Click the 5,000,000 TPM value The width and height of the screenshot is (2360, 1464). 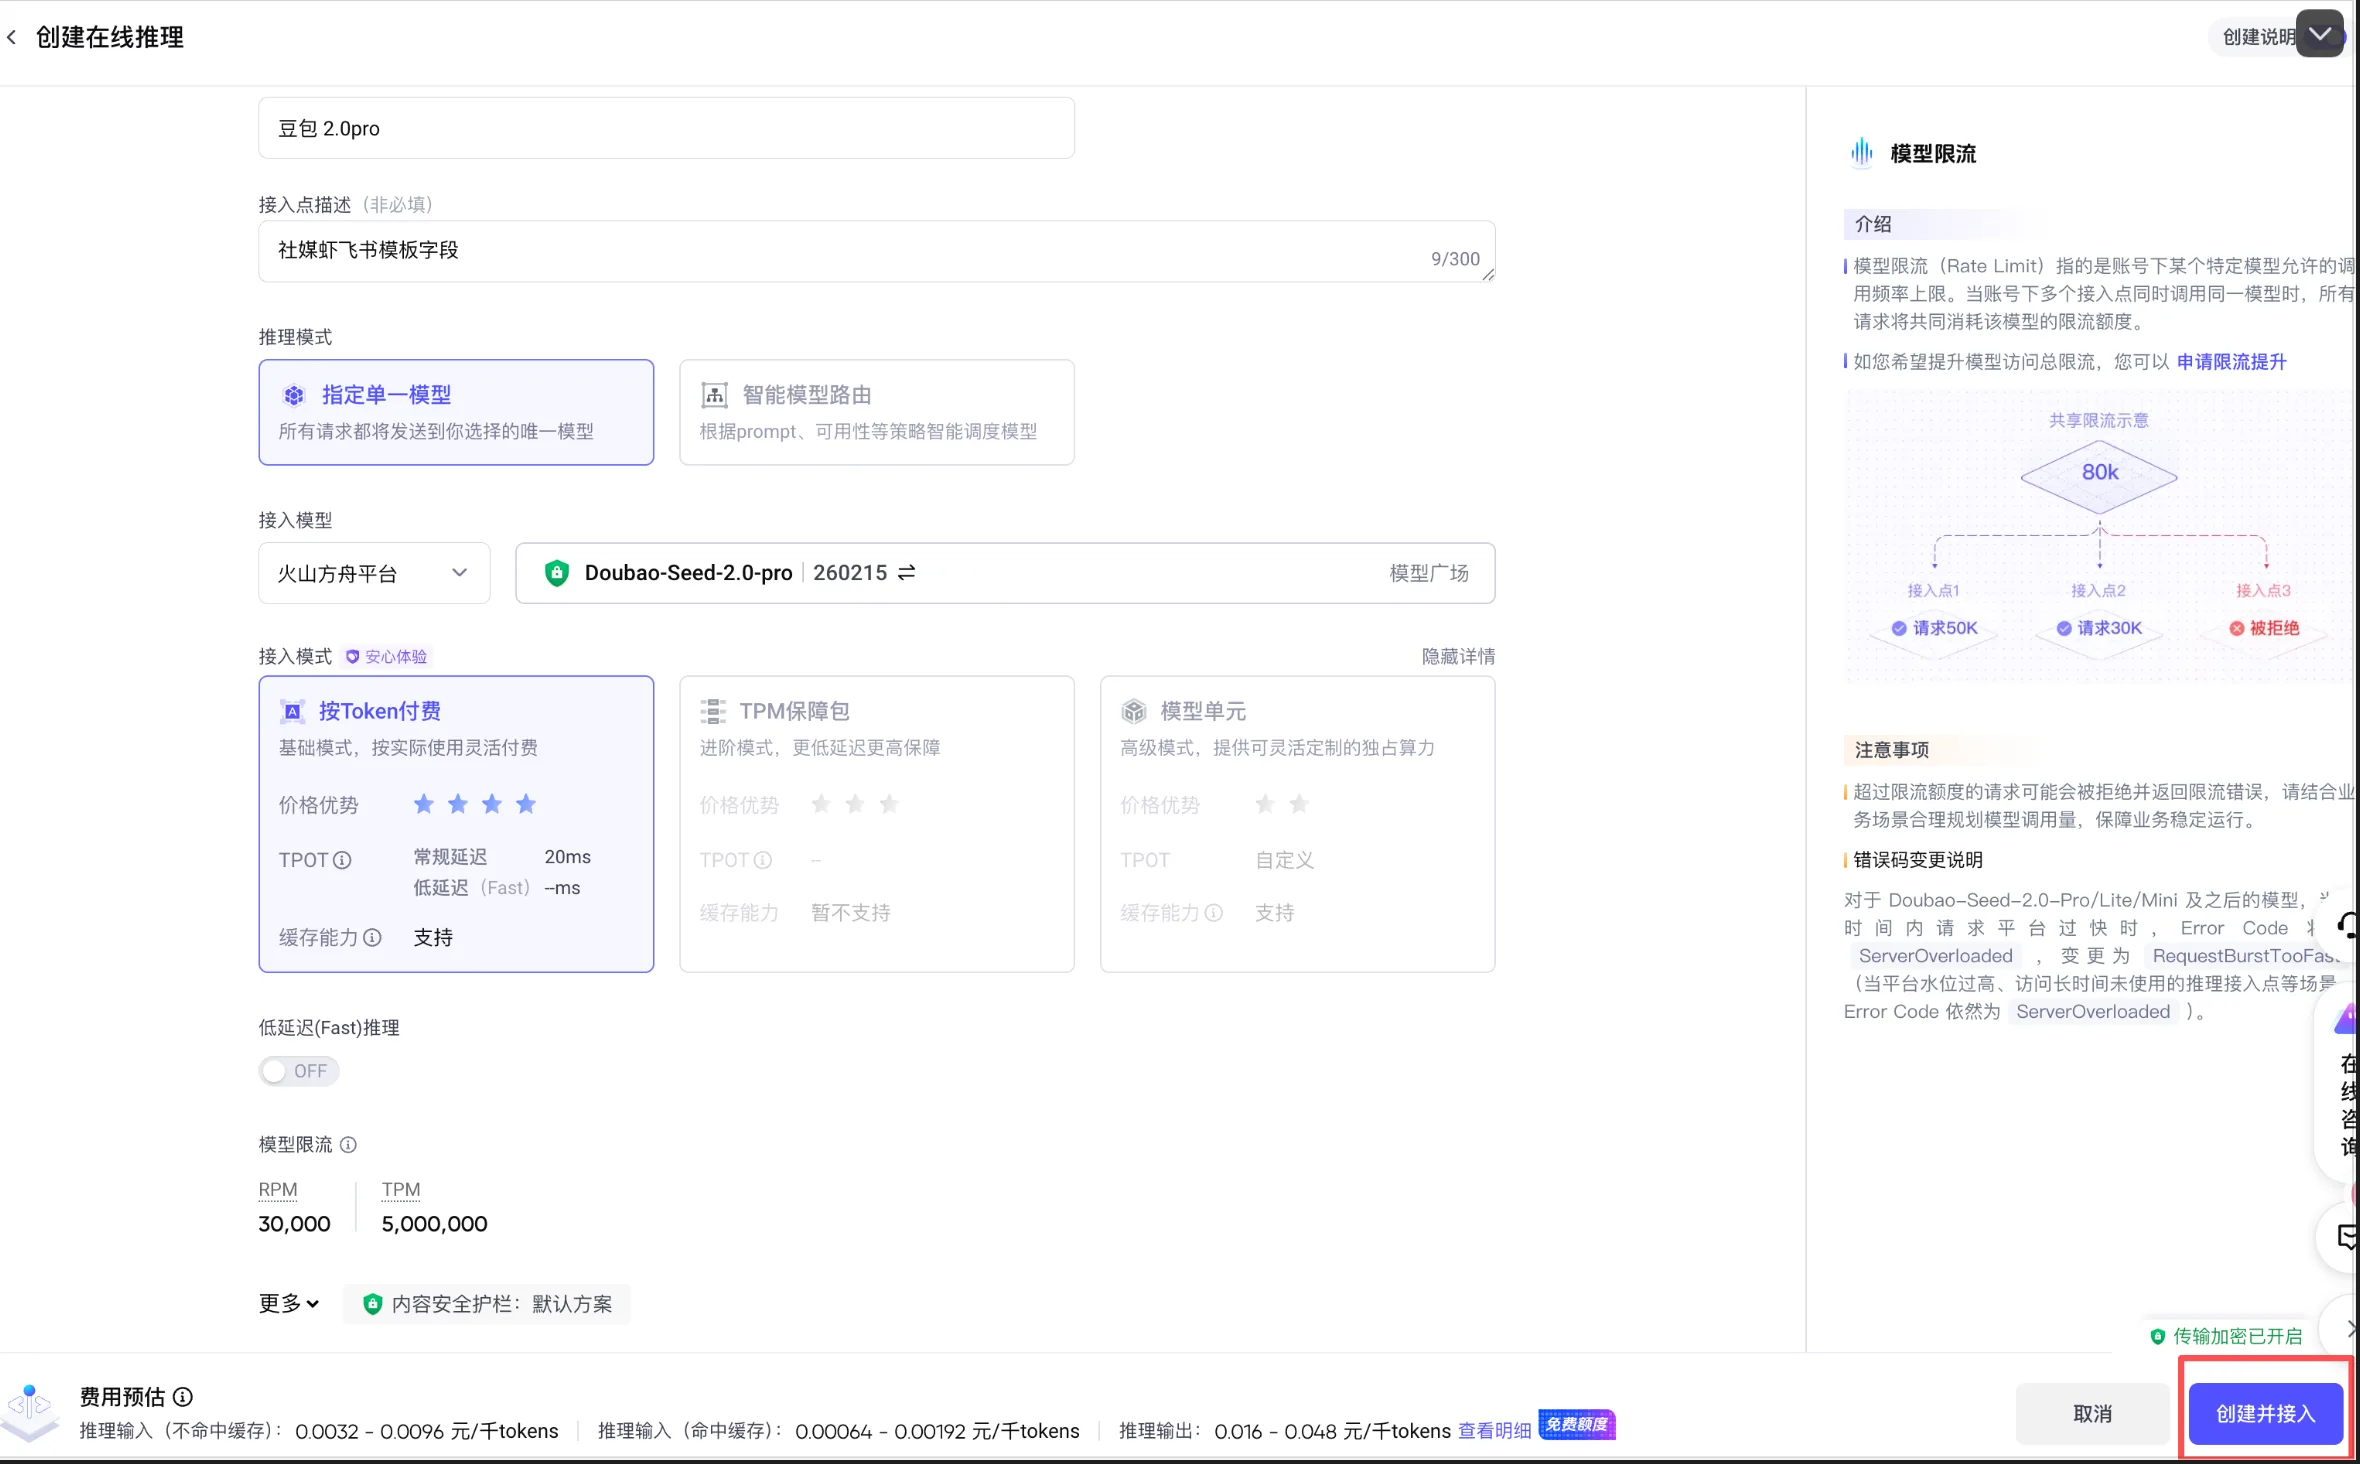435,1224
